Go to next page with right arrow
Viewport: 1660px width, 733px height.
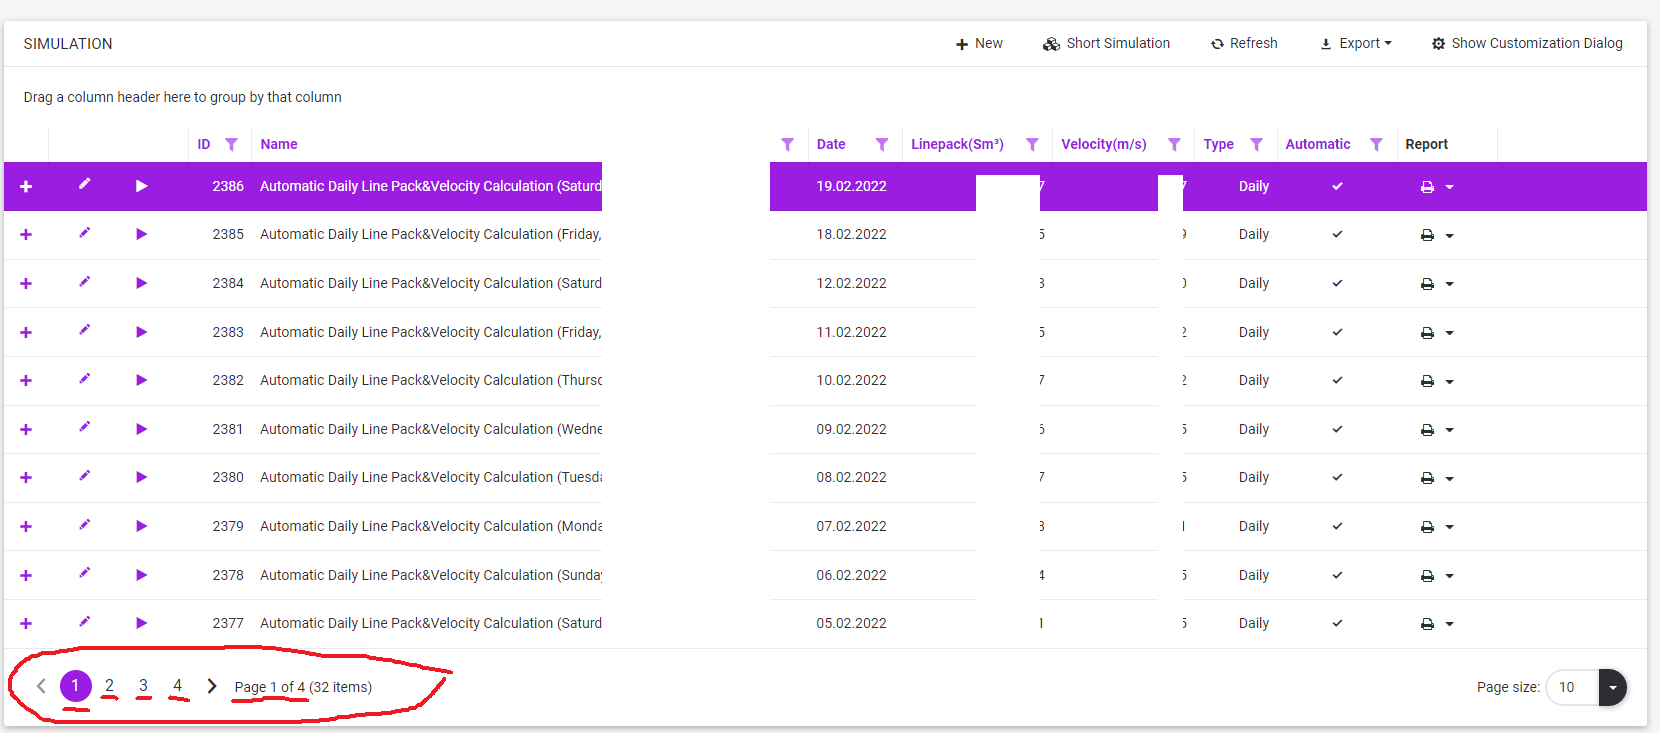pos(211,686)
